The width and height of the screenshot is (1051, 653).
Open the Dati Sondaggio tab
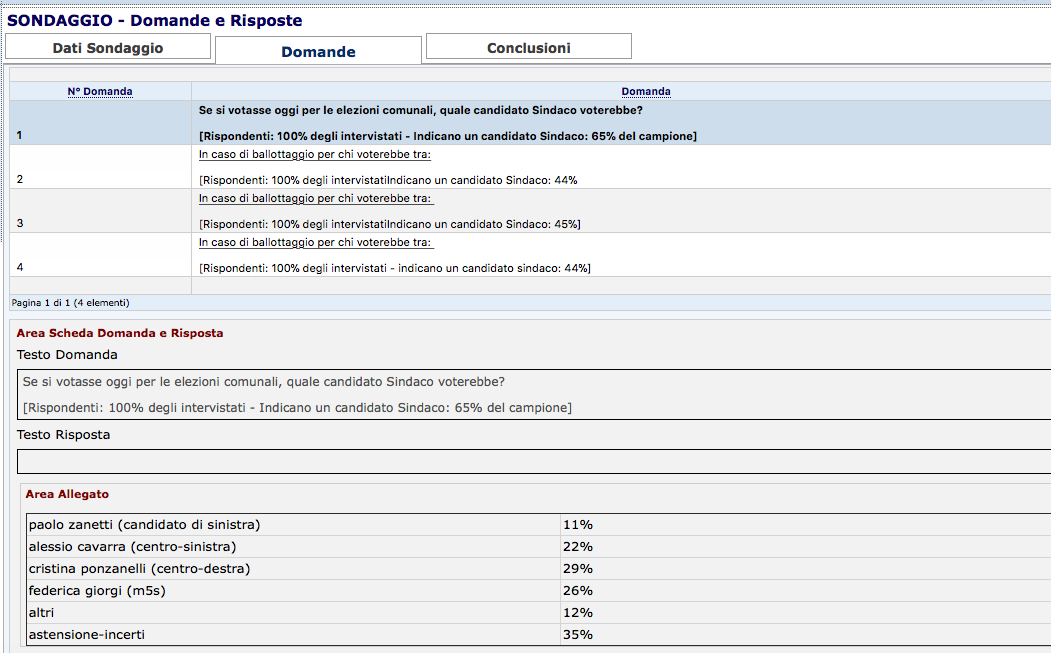tap(108, 48)
